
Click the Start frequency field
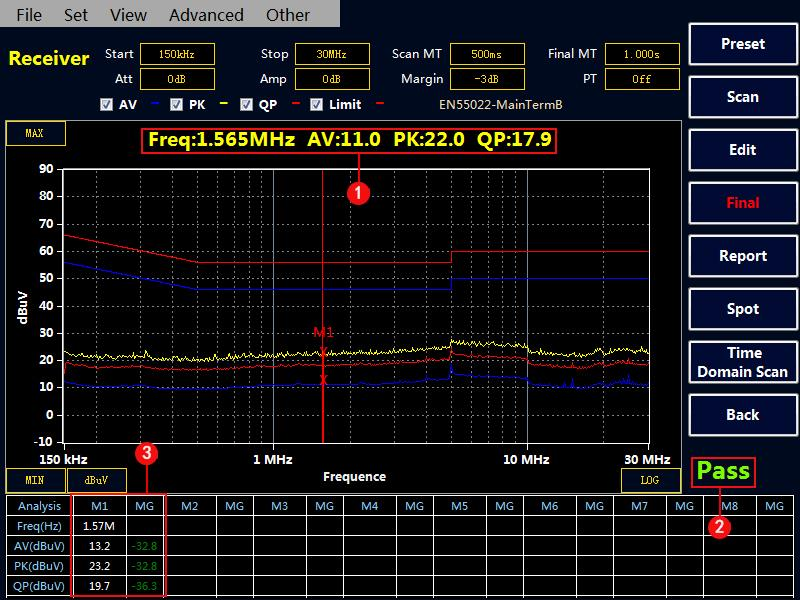coord(177,54)
